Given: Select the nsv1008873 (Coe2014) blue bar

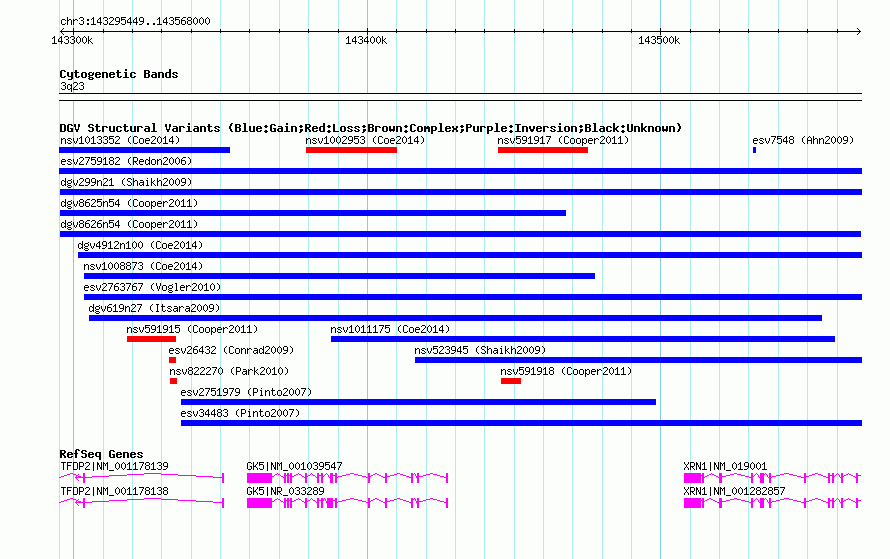Looking at the screenshot, I should (x=339, y=276).
